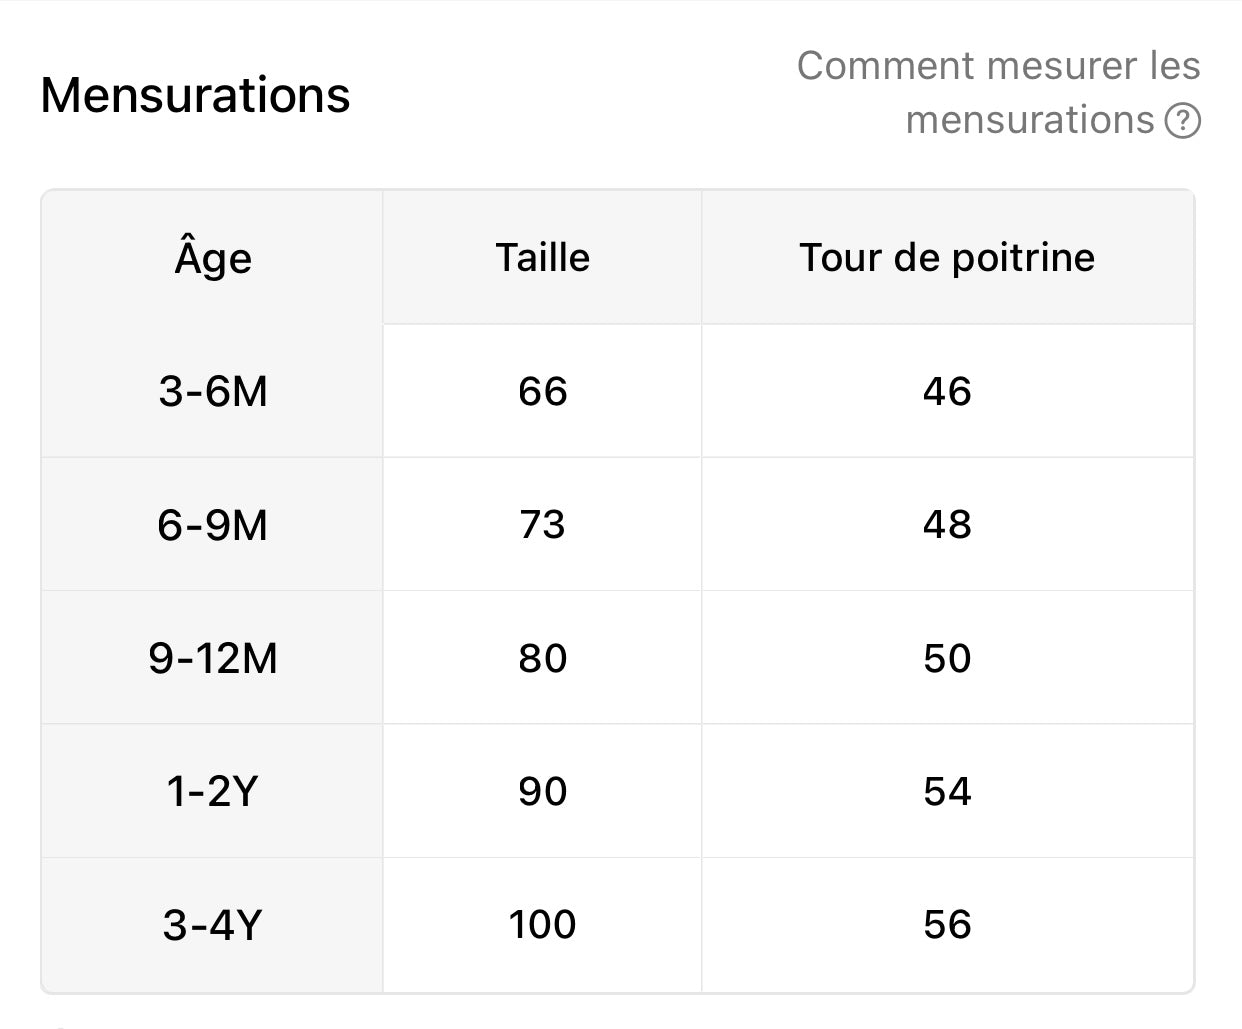Click the question mark help icon
The image size is (1242, 1029).
tap(1182, 121)
